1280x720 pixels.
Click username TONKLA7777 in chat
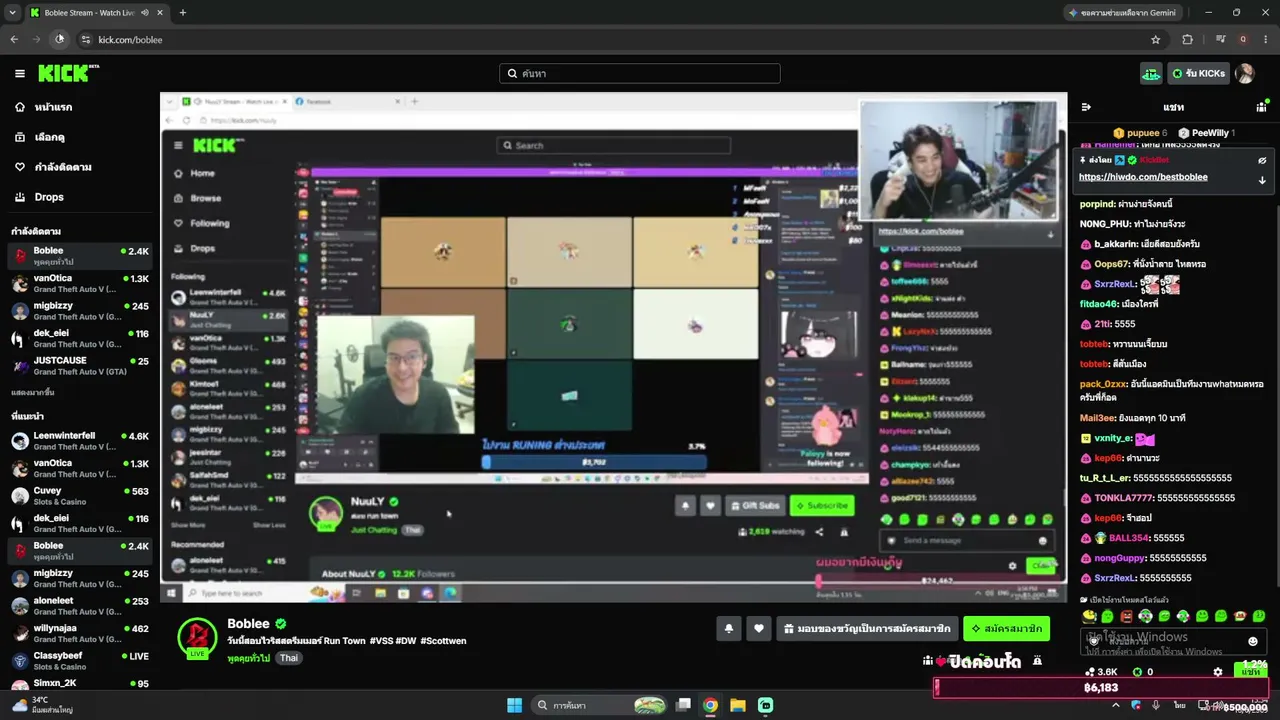[x=1123, y=498]
